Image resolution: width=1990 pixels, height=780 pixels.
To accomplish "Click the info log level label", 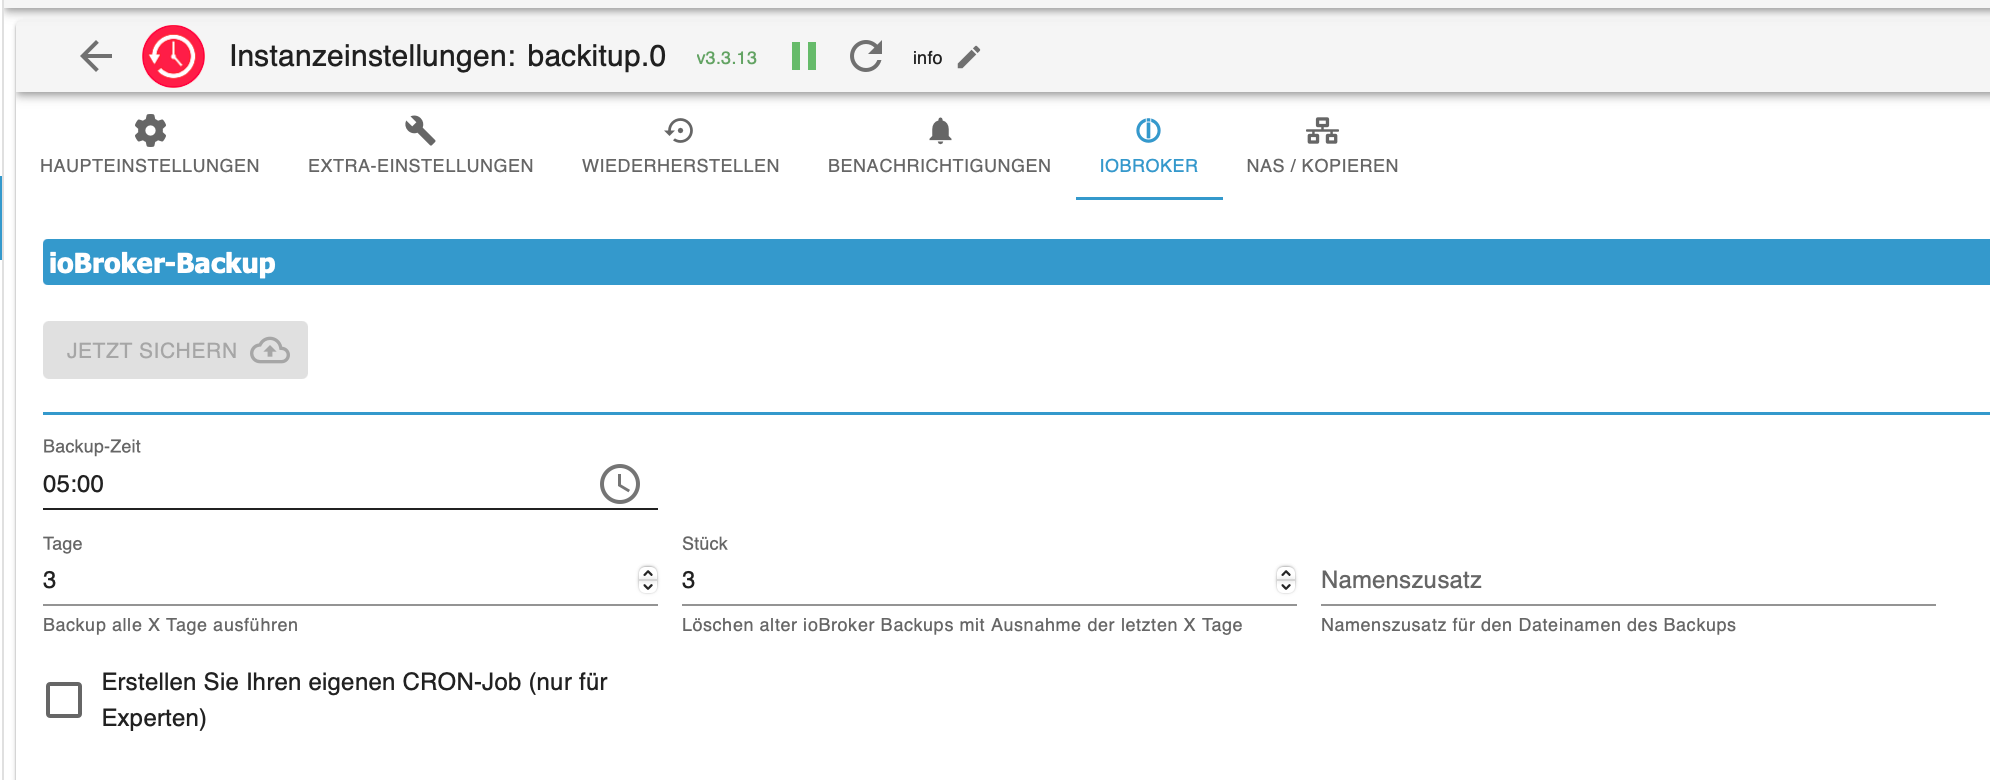I will [928, 58].
